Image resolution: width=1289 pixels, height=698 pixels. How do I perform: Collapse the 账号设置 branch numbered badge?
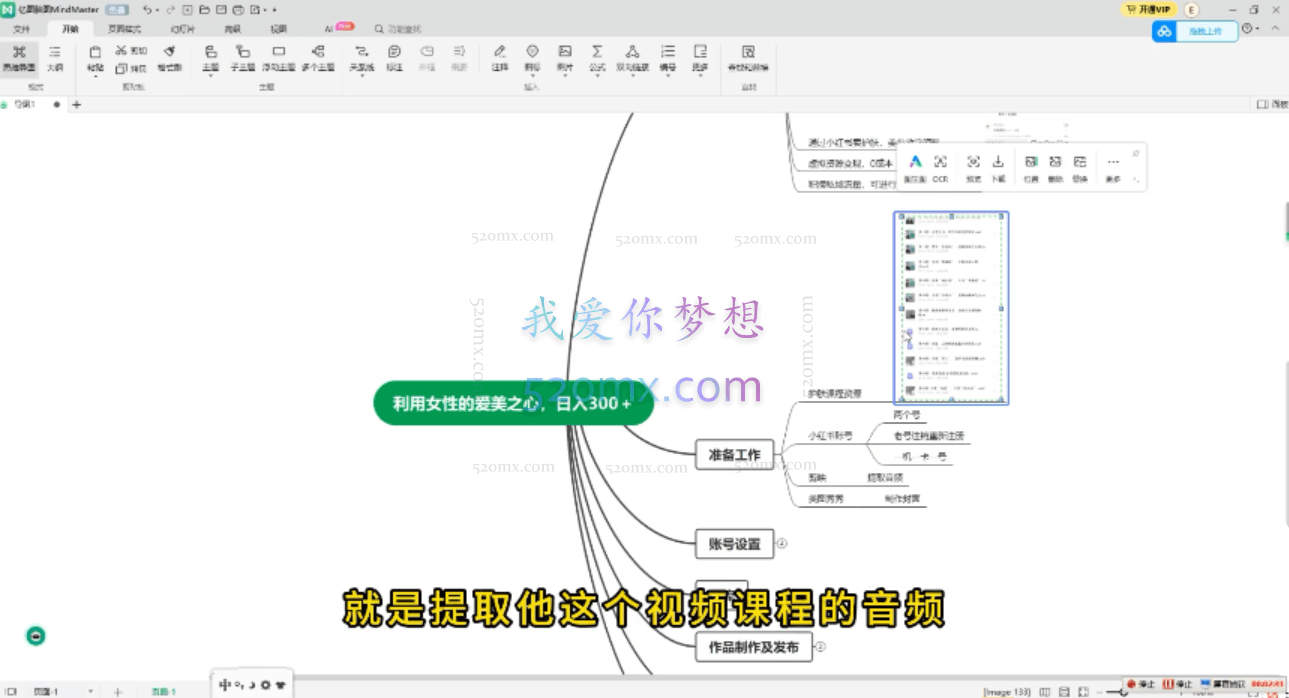(783, 544)
